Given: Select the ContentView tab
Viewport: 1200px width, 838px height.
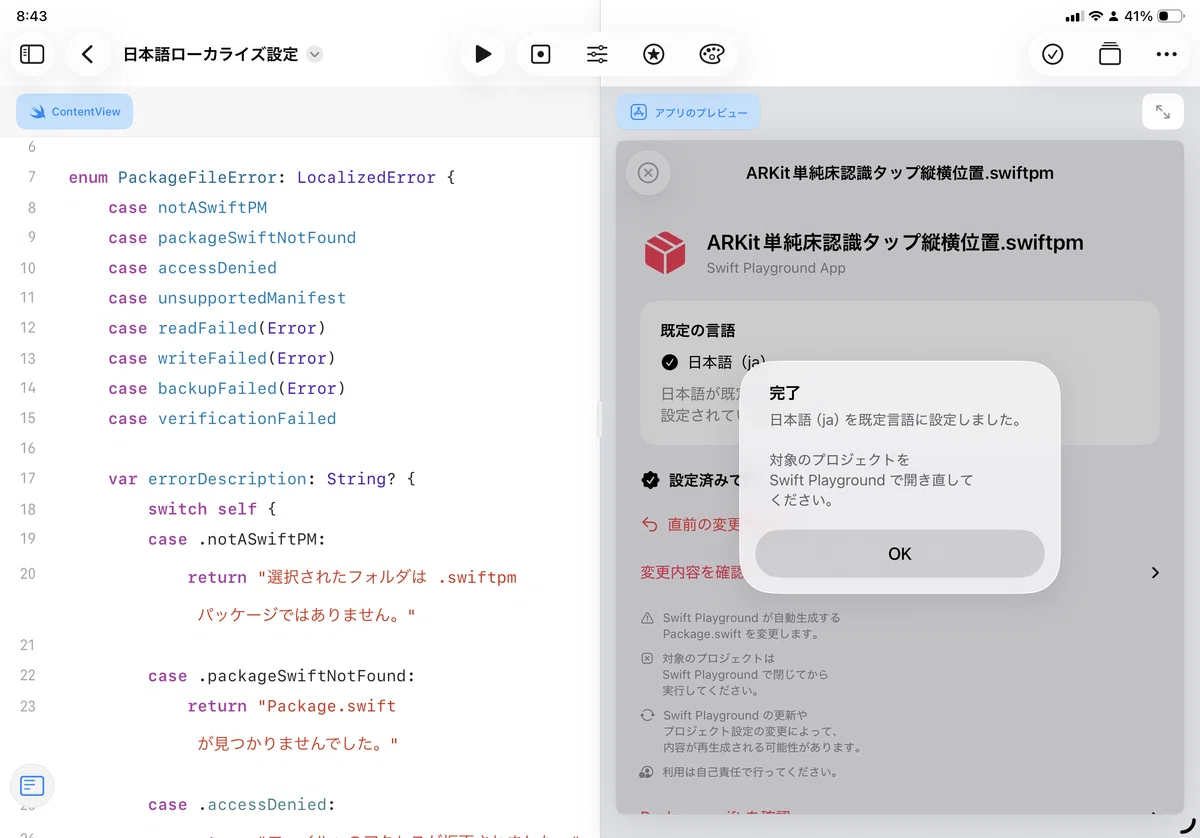Looking at the screenshot, I should (75, 112).
